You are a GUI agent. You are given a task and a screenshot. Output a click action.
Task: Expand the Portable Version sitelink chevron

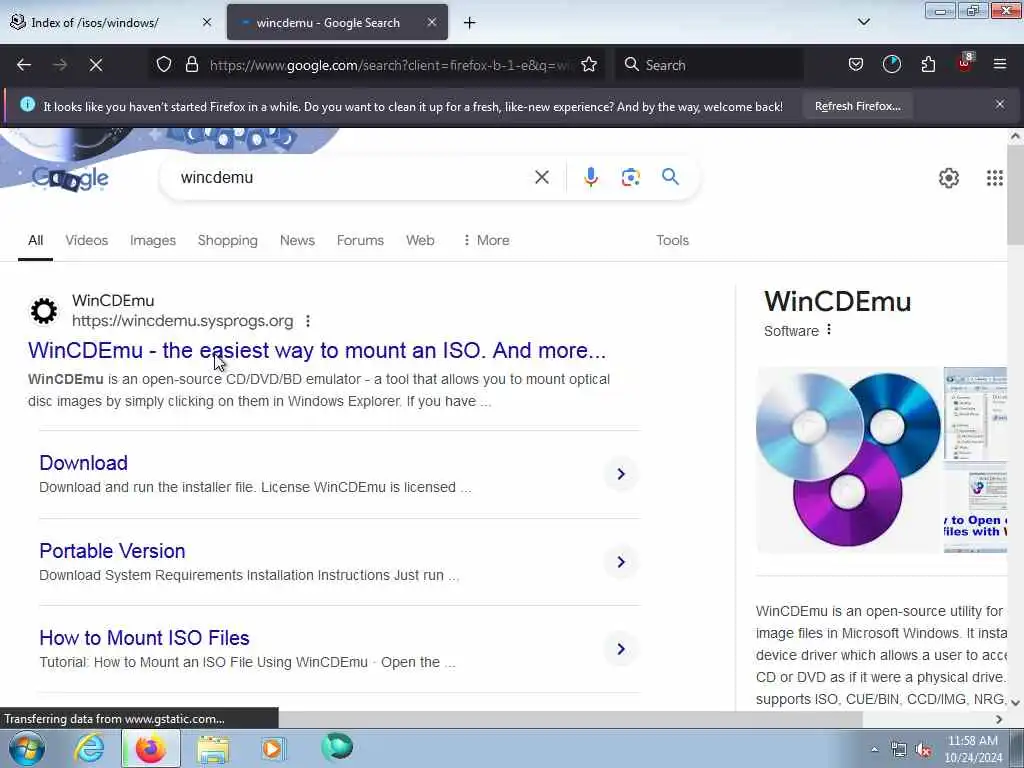point(621,562)
